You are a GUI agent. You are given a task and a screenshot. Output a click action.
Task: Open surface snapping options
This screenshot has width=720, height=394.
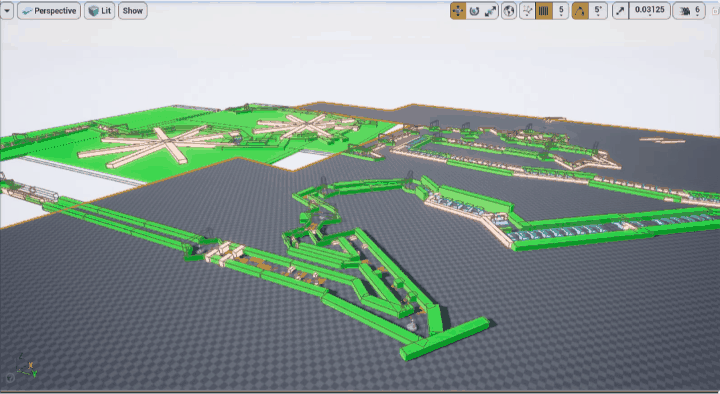pyautogui.click(x=527, y=11)
